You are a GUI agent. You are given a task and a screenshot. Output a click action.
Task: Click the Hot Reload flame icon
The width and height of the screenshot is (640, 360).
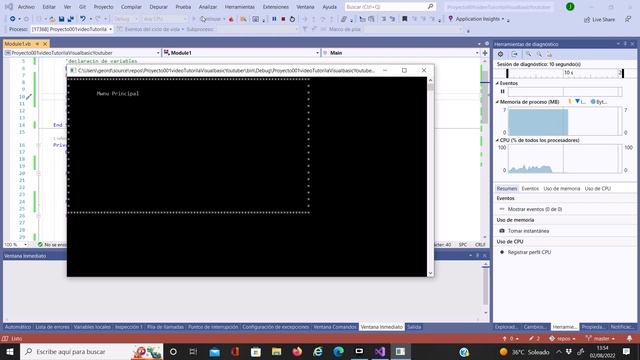click(231, 19)
